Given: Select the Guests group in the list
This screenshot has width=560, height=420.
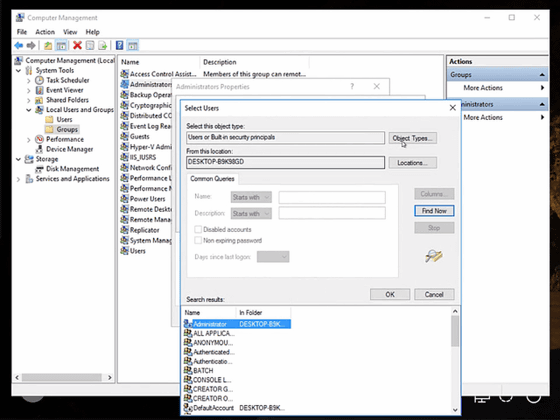Looking at the screenshot, I should pyautogui.click(x=139, y=136).
